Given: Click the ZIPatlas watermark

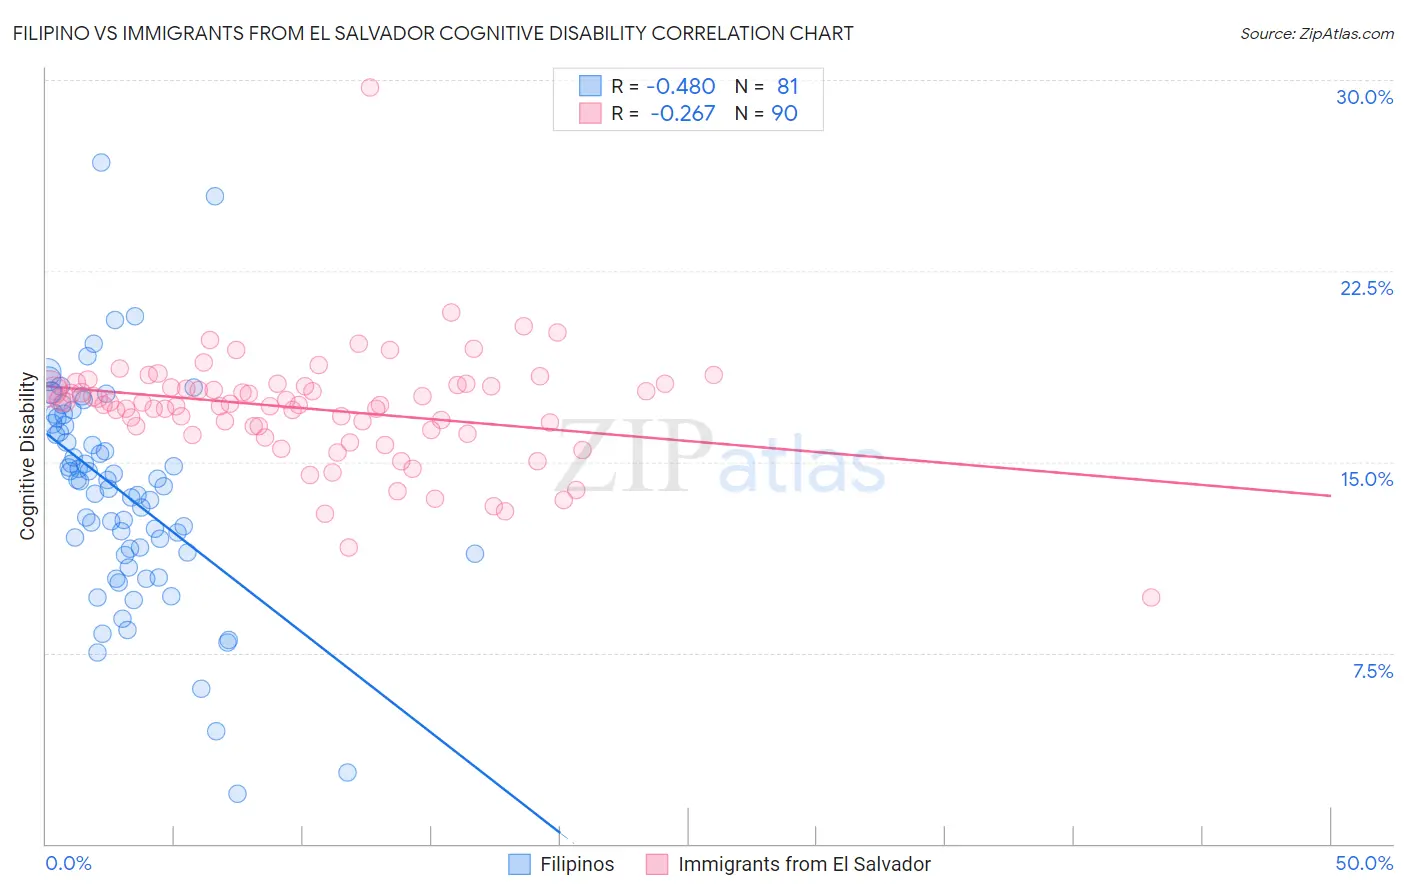Looking at the screenshot, I should tap(720, 458).
